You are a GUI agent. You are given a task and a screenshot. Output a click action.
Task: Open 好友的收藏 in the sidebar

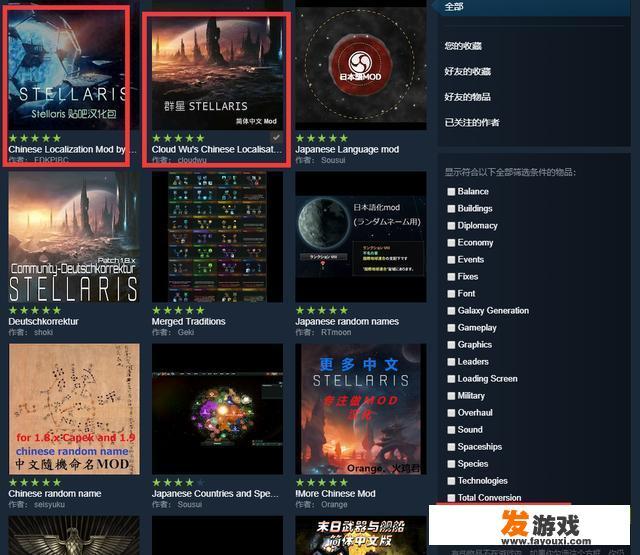pyautogui.click(x=467, y=71)
